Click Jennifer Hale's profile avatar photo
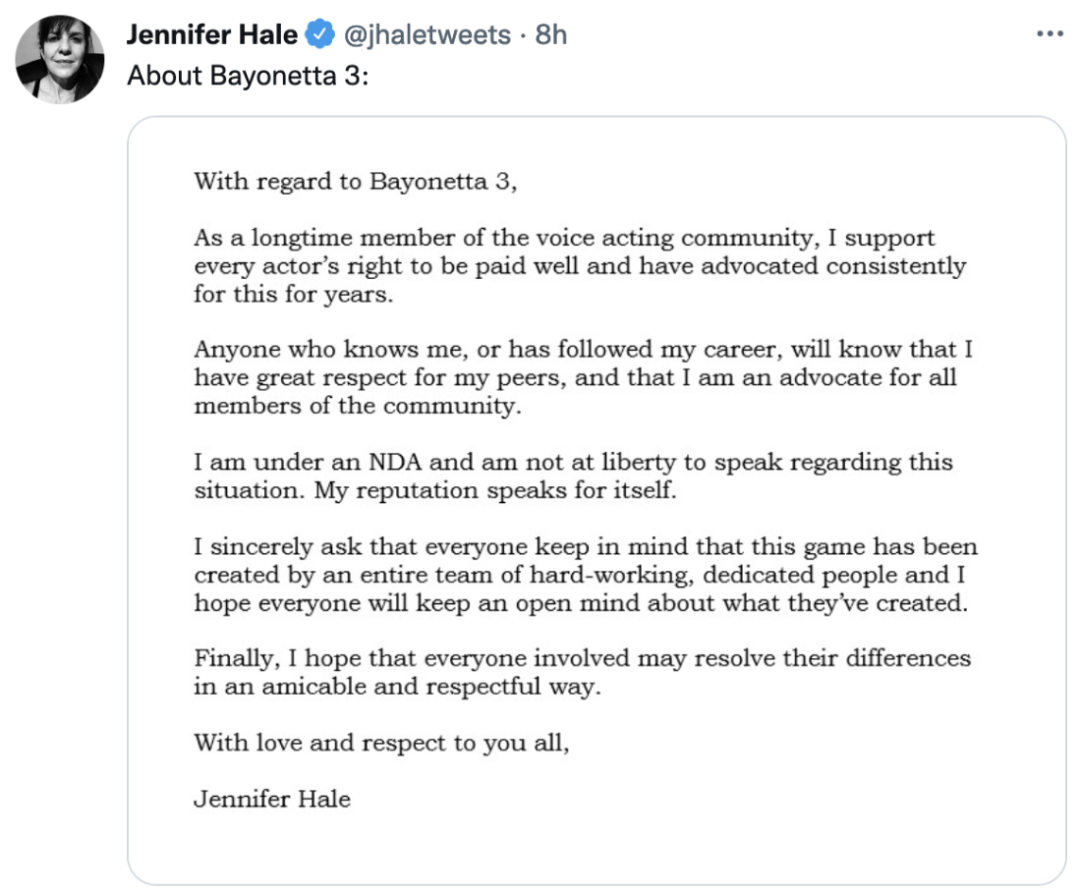The height and width of the screenshot is (894, 1080). coord(60,59)
